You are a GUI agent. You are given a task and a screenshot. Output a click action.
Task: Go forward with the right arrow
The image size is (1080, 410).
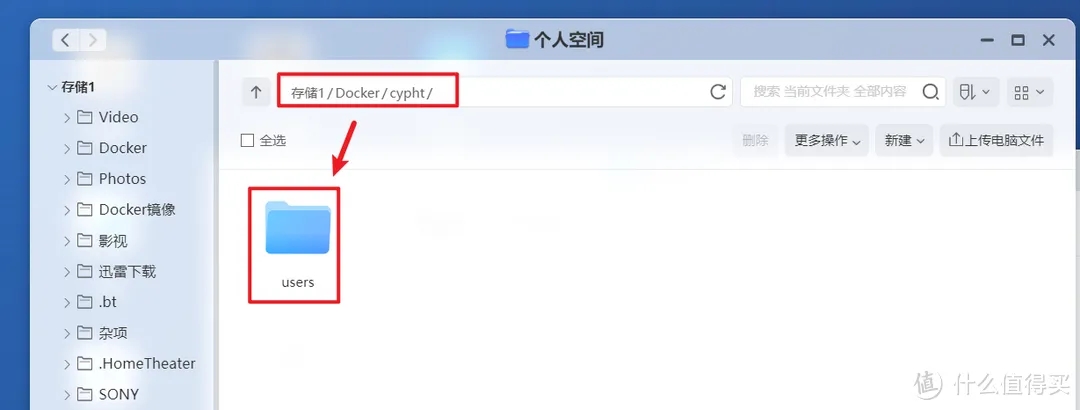coord(93,40)
